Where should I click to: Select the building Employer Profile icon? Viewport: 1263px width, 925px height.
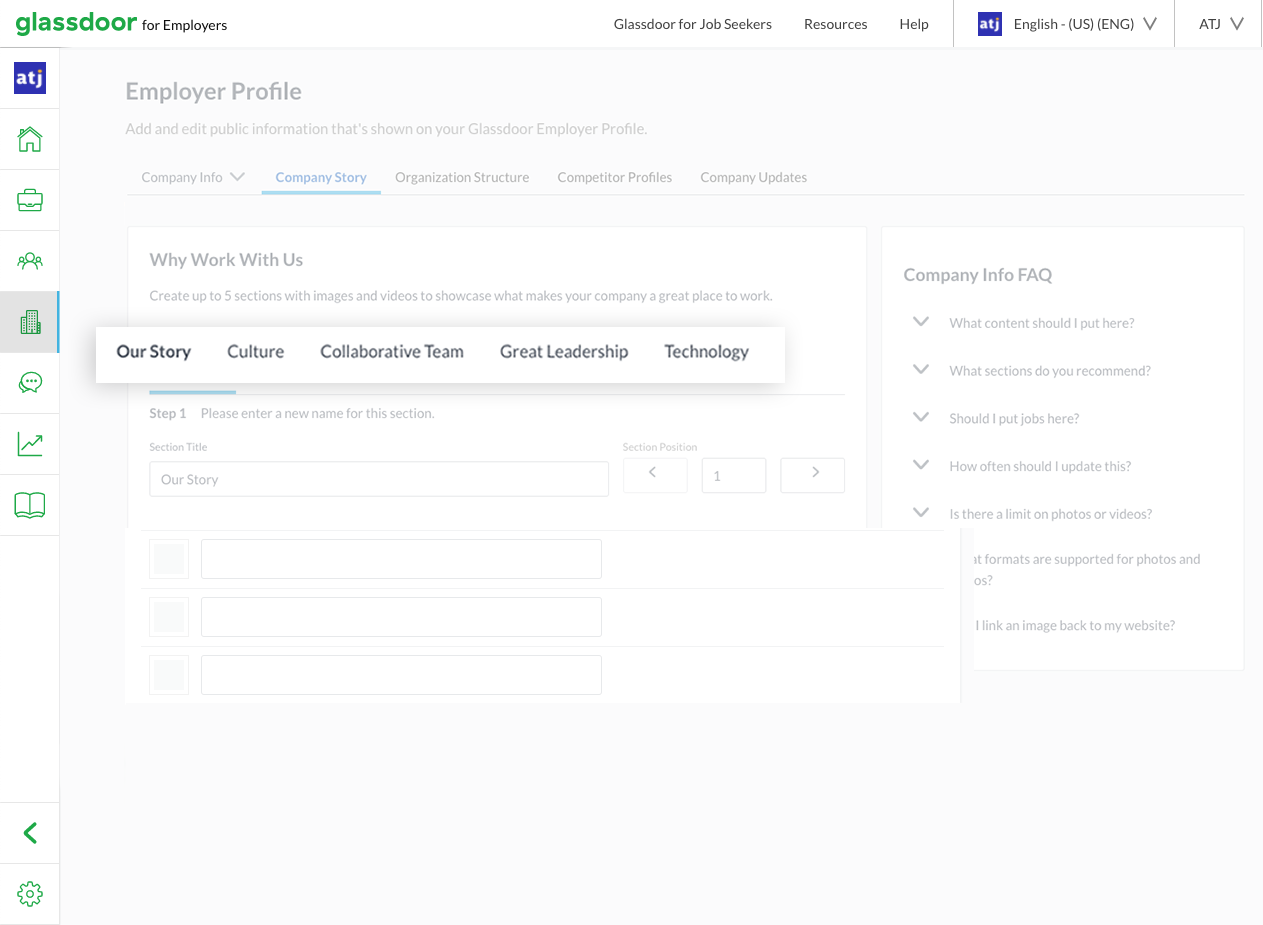[x=30, y=321]
